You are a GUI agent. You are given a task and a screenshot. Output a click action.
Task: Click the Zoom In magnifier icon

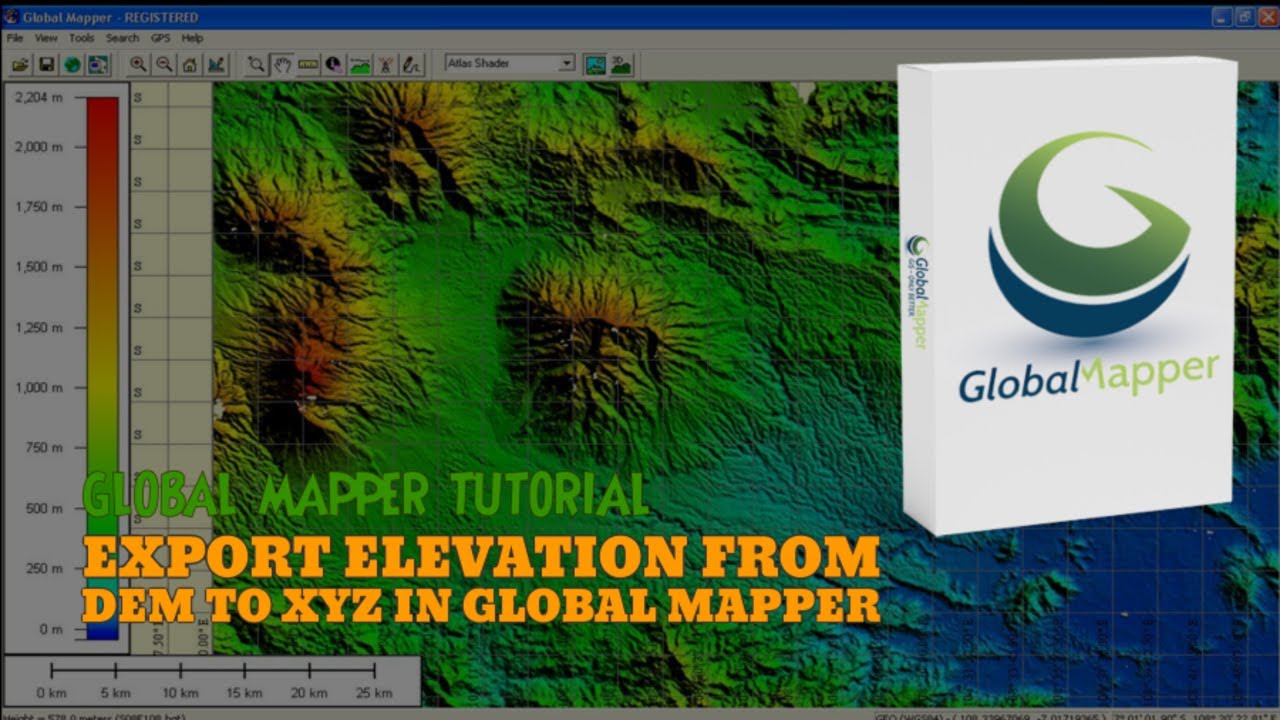[x=138, y=64]
